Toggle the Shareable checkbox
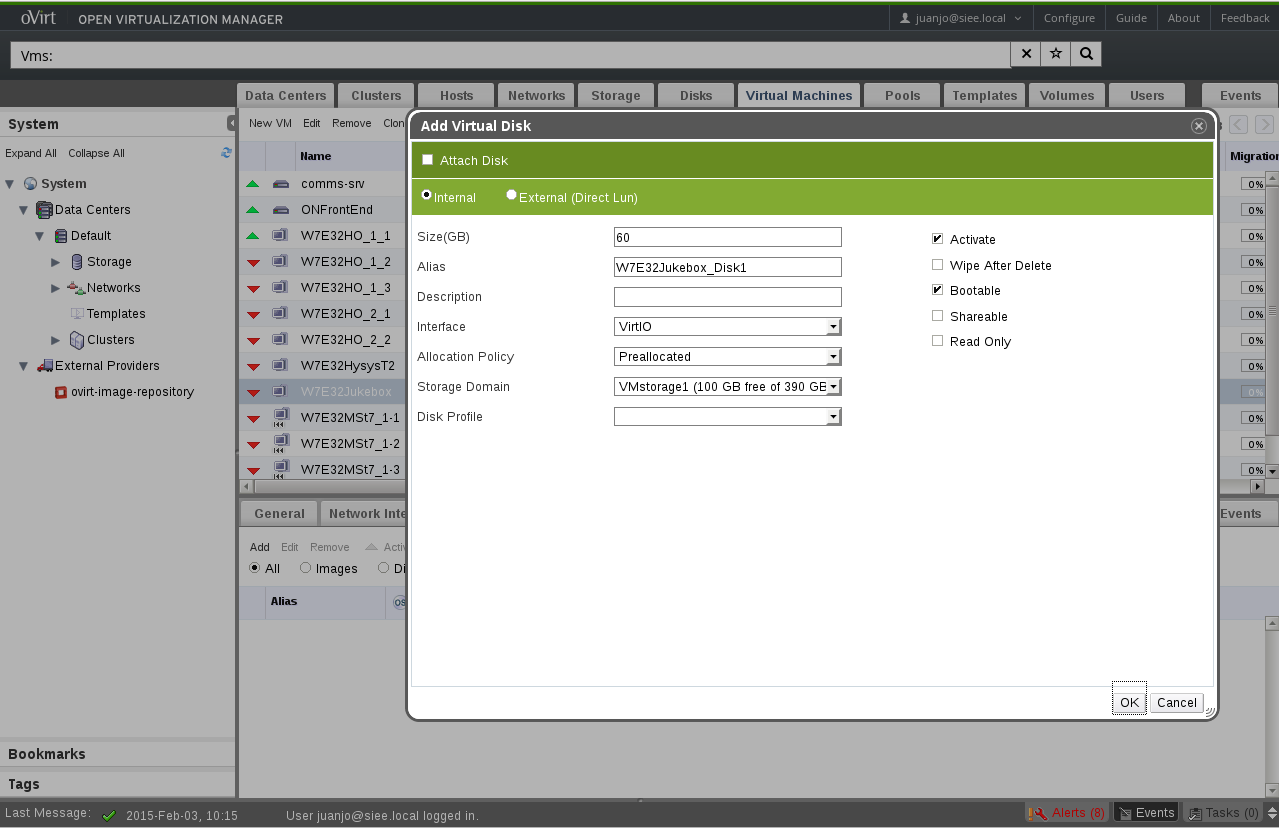Viewport: 1279px width, 829px height. pyautogui.click(x=937, y=316)
